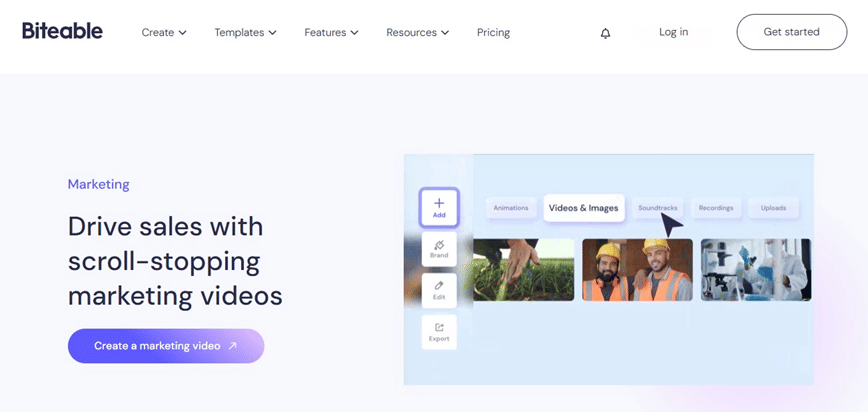The image size is (868, 412).
Task: Select the Brand icon in sidebar
Action: coord(439,249)
